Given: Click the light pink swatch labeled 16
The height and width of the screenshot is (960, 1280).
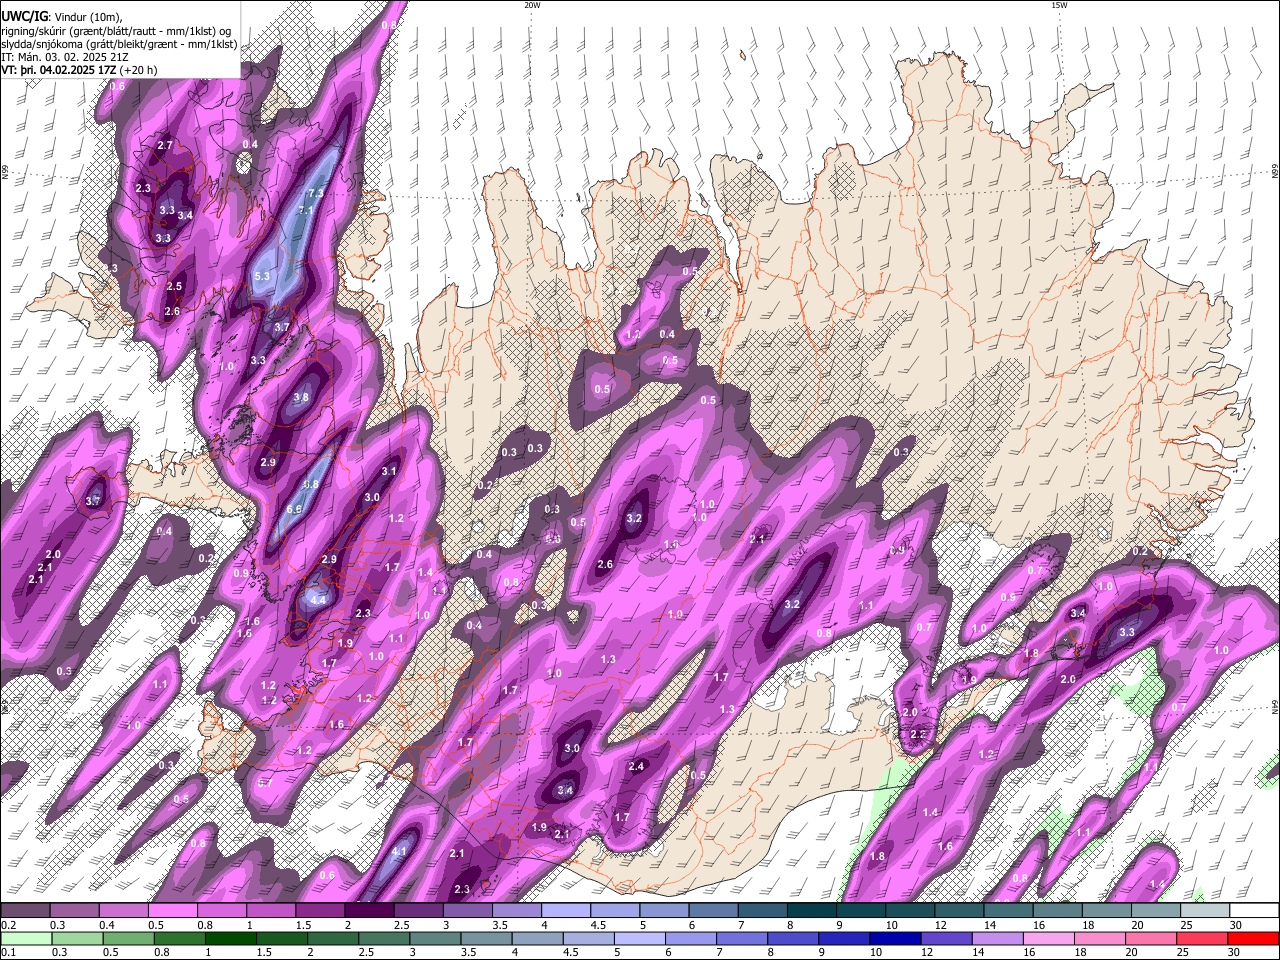Looking at the screenshot, I should (1048, 939).
